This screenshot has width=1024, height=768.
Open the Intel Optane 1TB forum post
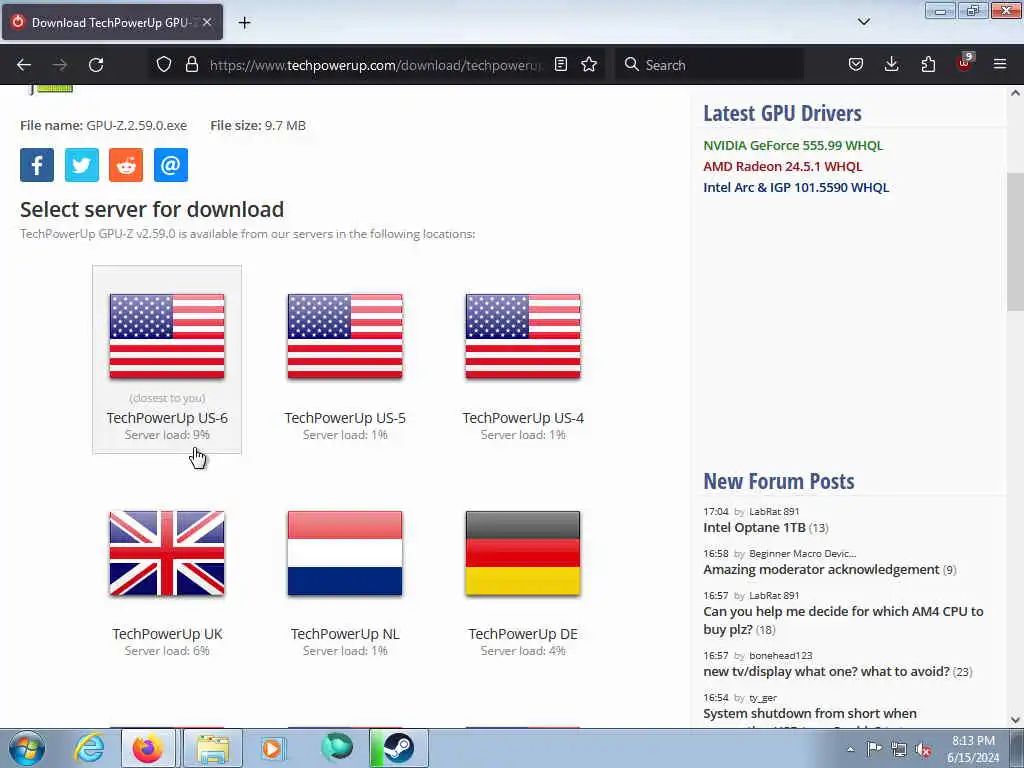point(754,528)
